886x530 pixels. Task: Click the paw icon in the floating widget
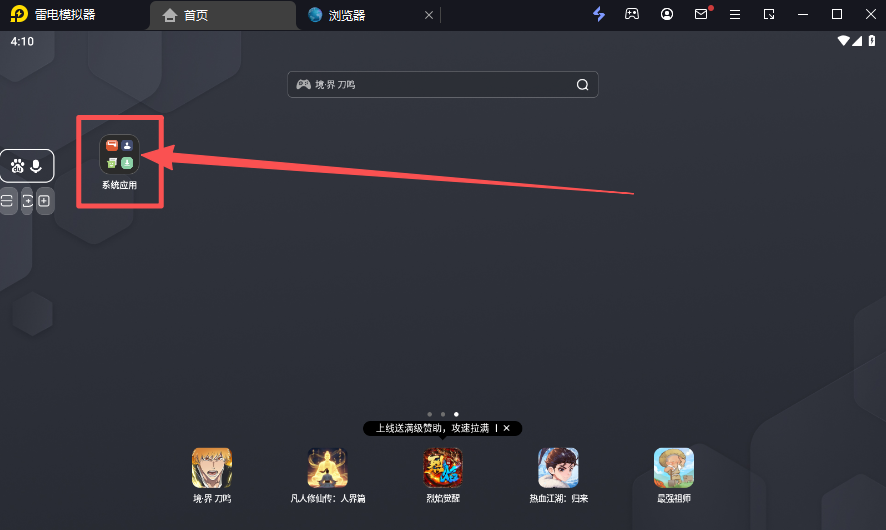18,166
